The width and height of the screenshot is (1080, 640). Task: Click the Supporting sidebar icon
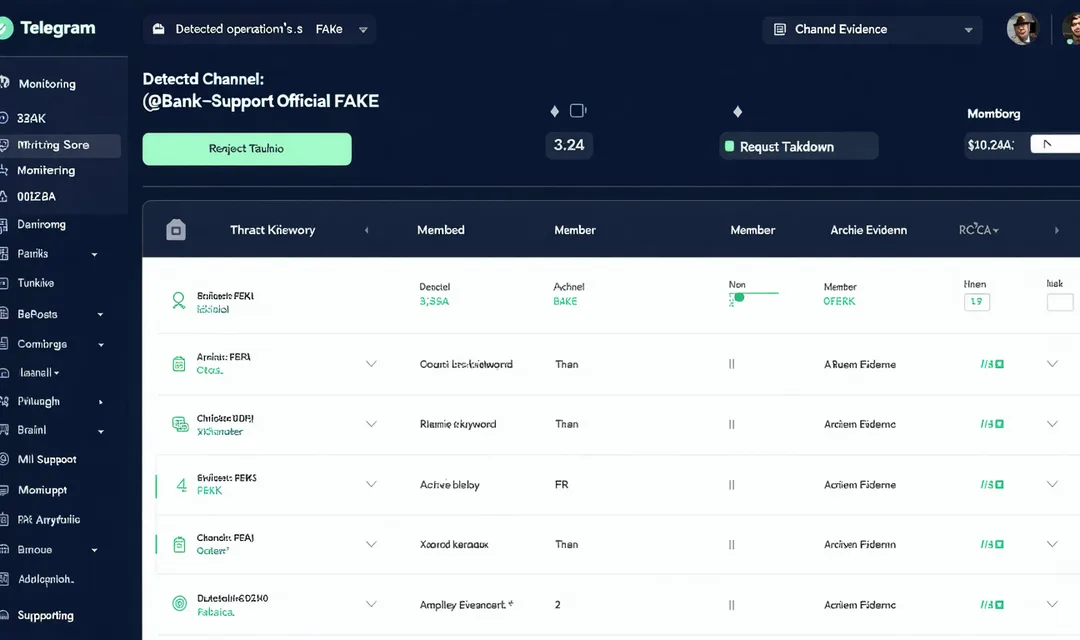click(x=4, y=615)
